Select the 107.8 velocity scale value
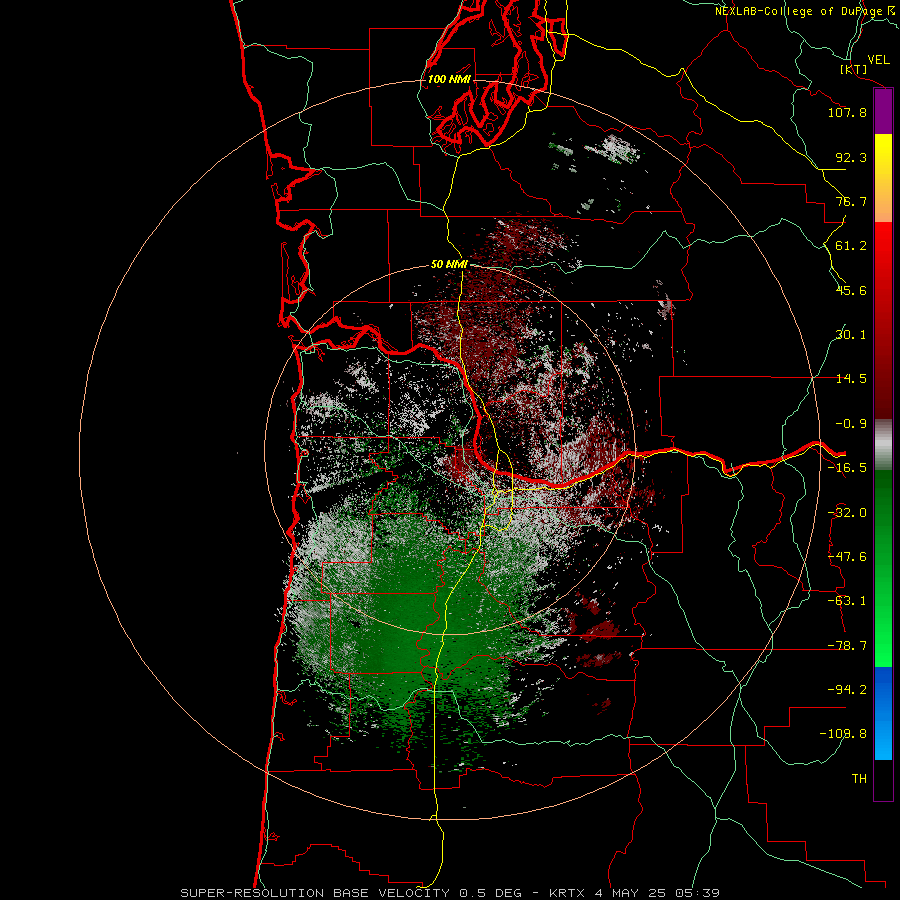The height and width of the screenshot is (900, 900). pyautogui.click(x=847, y=112)
